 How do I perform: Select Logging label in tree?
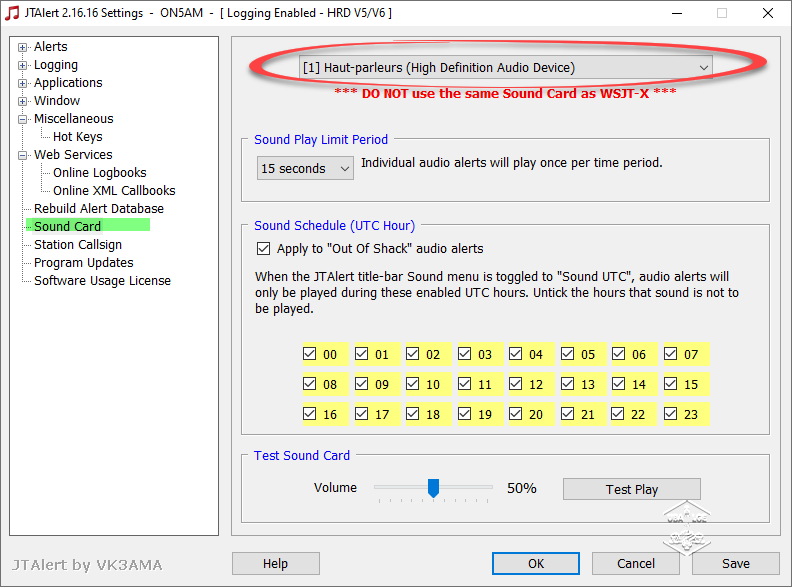[56, 65]
